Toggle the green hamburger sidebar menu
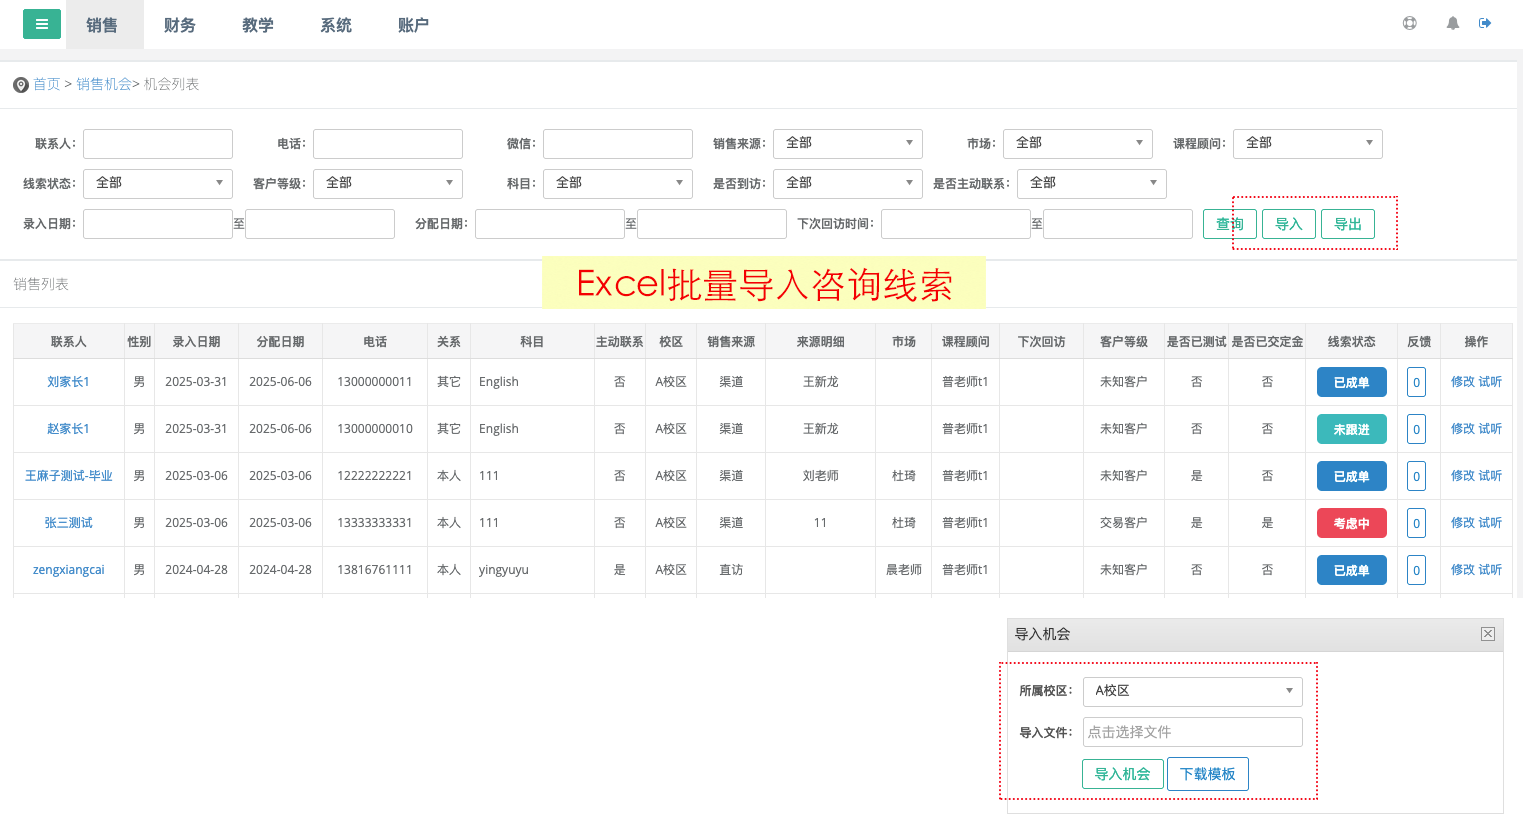Screen dimensions: 1523x832 point(42,24)
